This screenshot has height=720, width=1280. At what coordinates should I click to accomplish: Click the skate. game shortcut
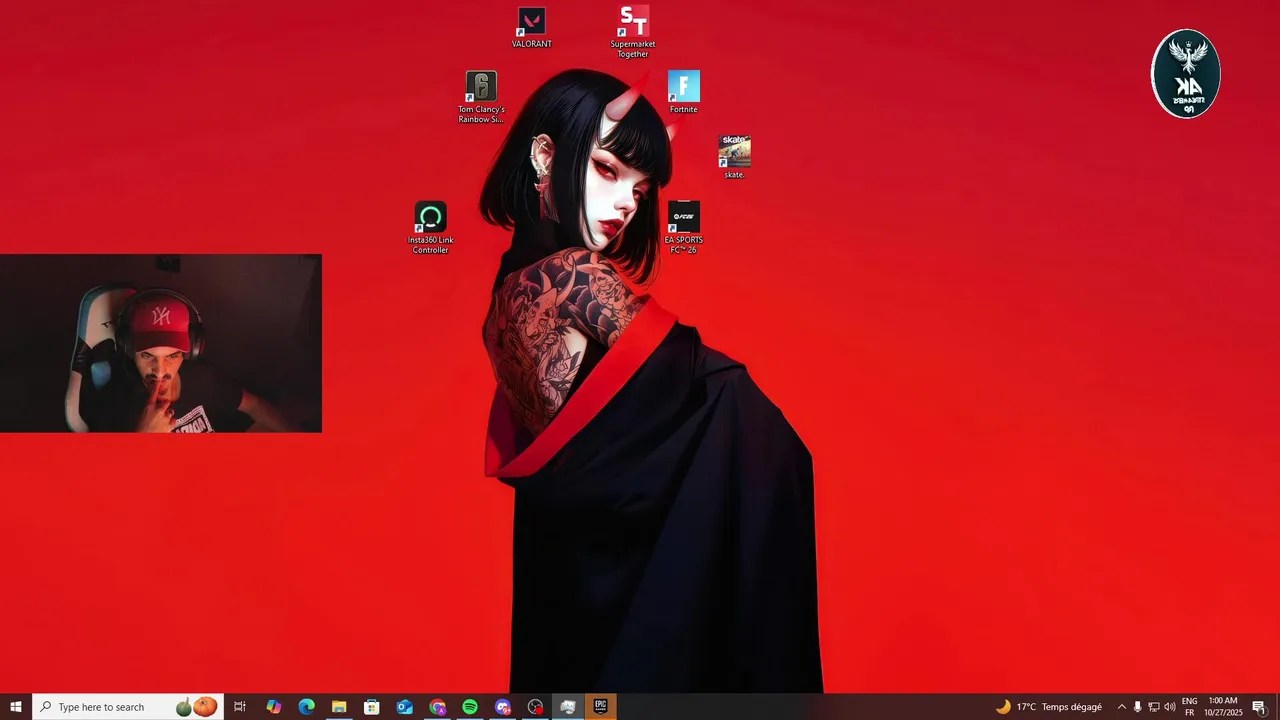coord(734,157)
